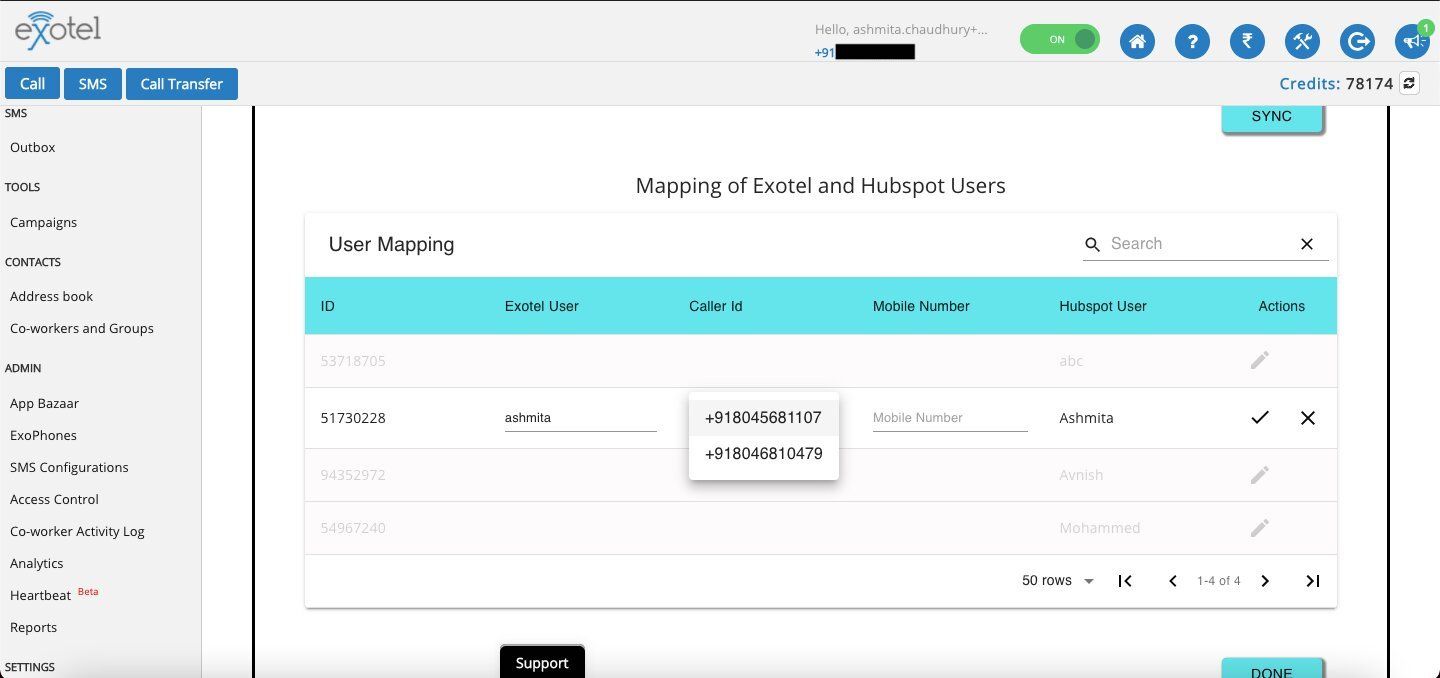
Task: Click ID 94352972 cell
Action: (x=353, y=475)
